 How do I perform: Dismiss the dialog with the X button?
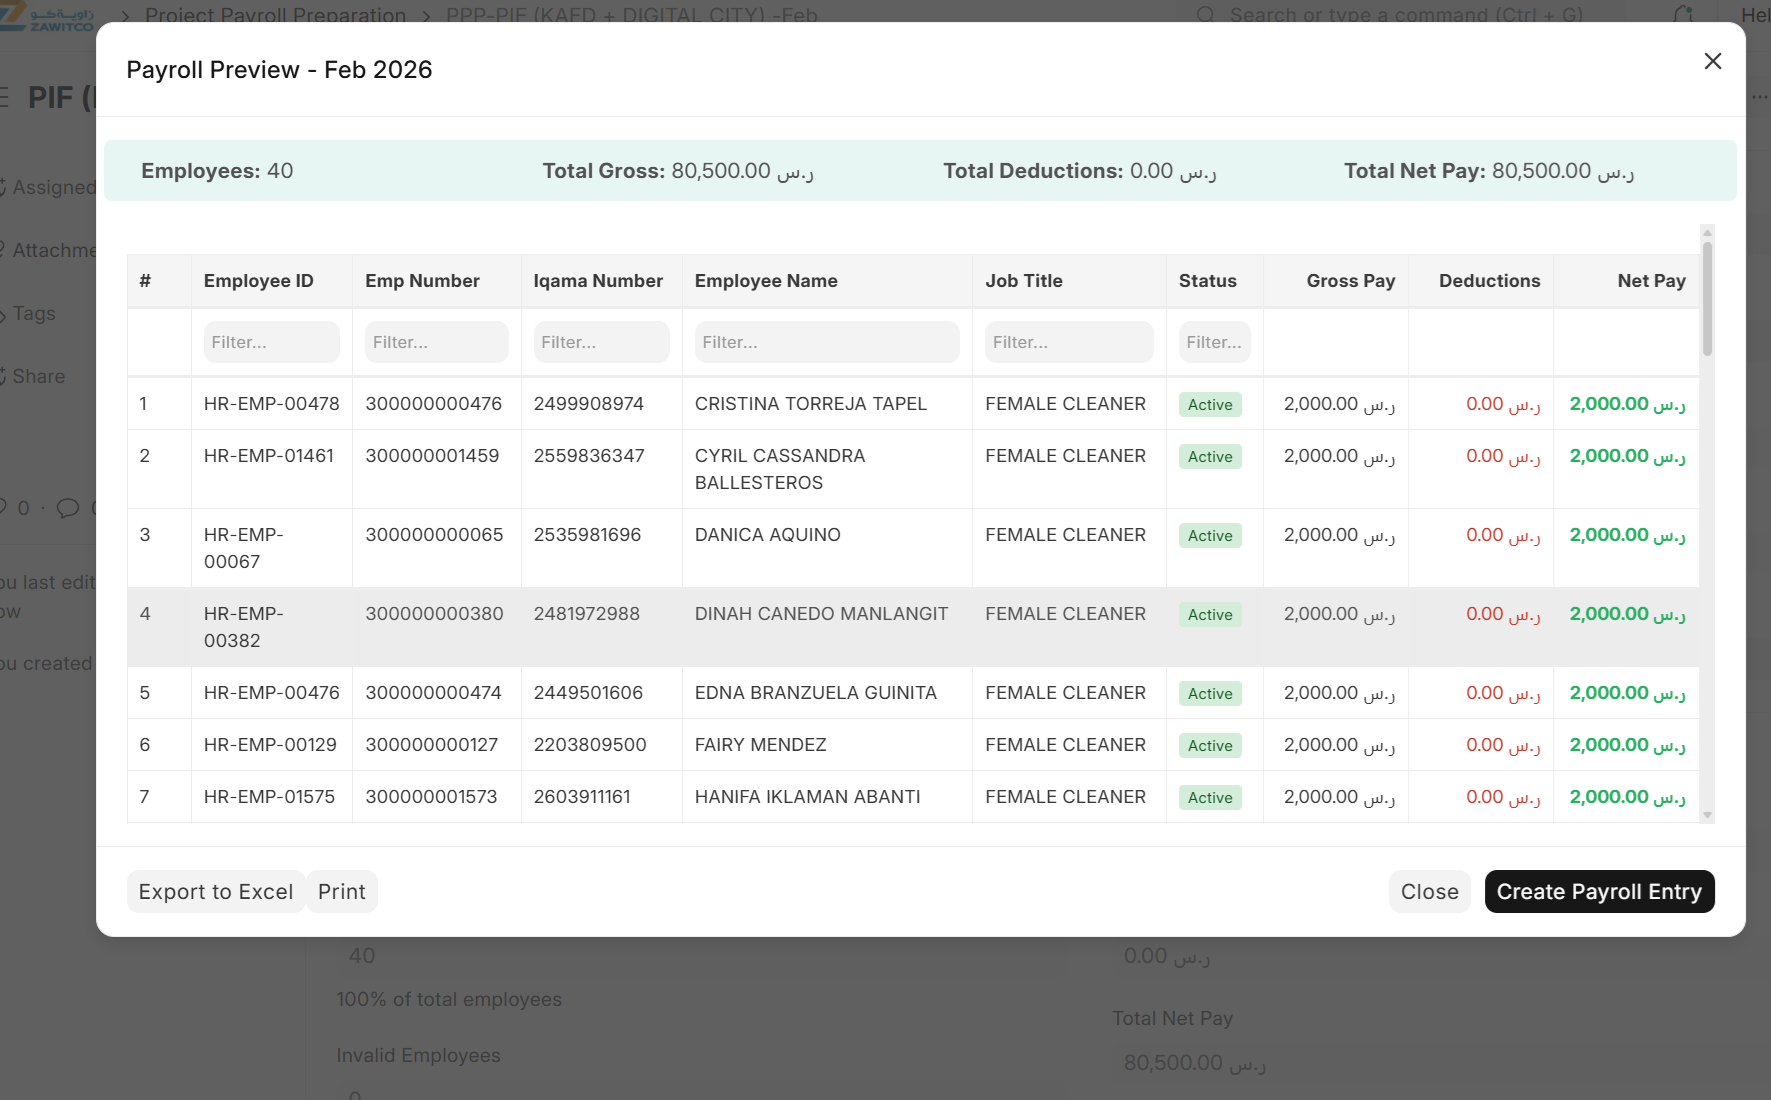coord(1713,61)
